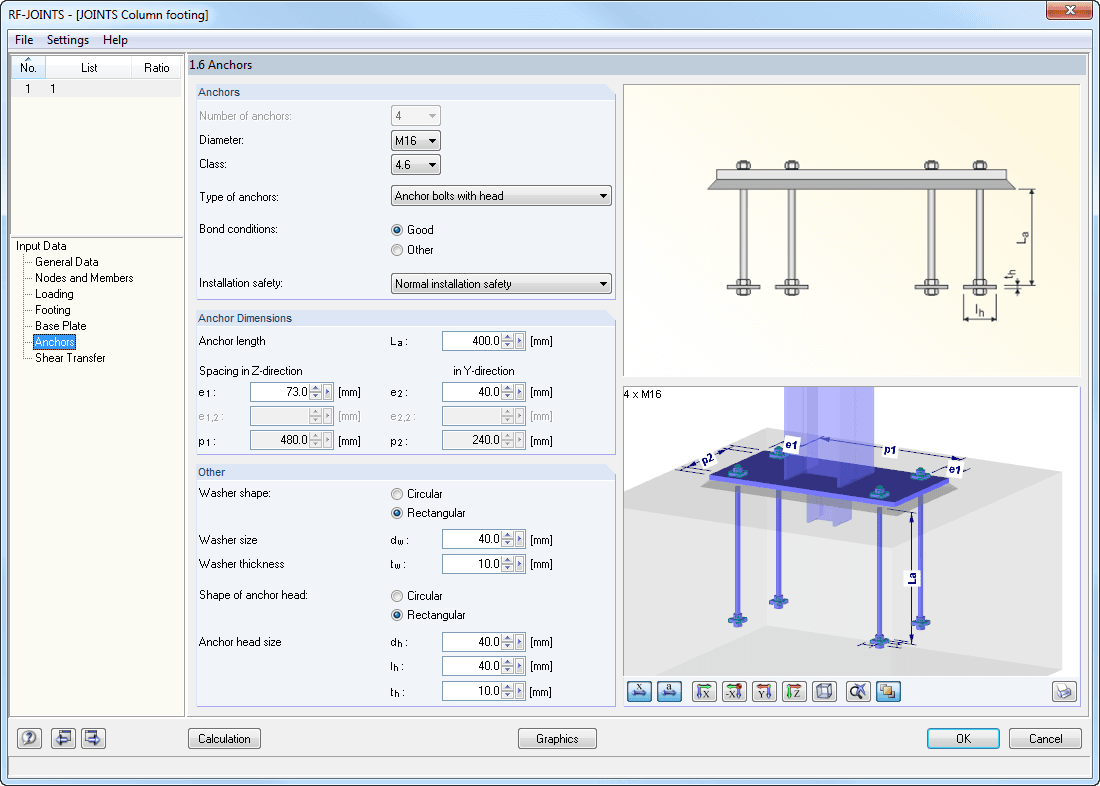Open arrow menu beside e1 spacing field
The width and height of the screenshot is (1100, 786).
click(328, 392)
